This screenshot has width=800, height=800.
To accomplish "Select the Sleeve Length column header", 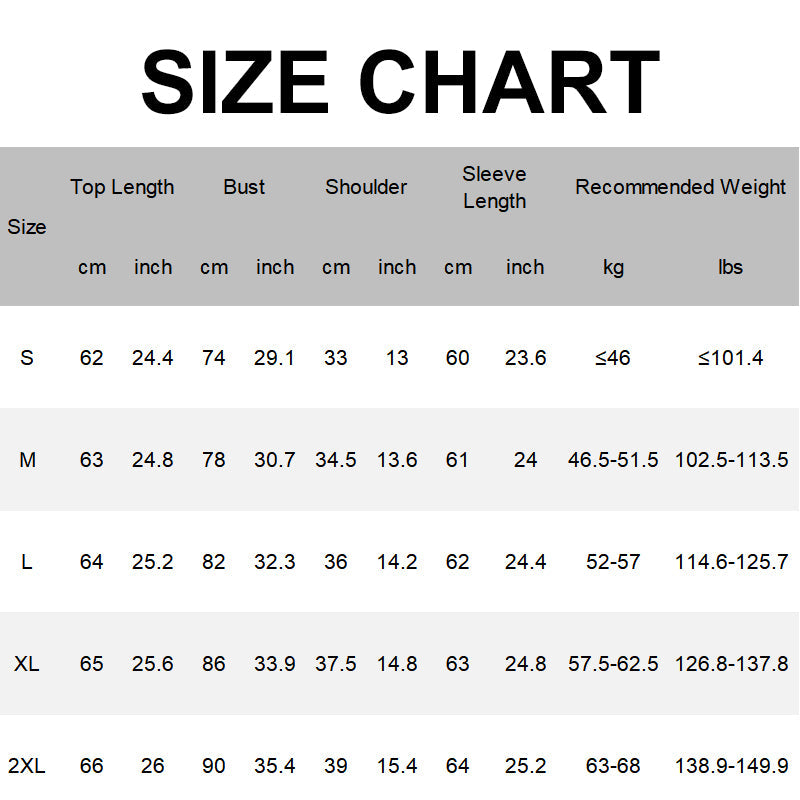I will tap(494, 187).
